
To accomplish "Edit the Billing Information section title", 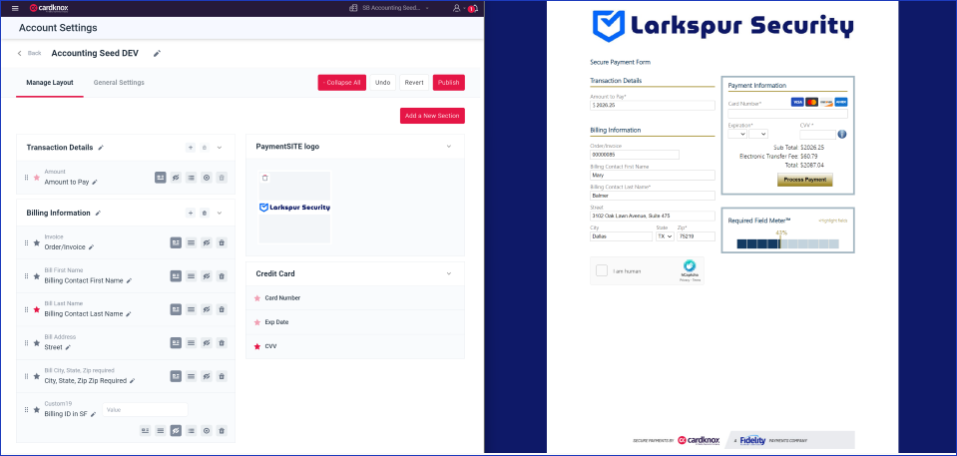I will point(98,213).
